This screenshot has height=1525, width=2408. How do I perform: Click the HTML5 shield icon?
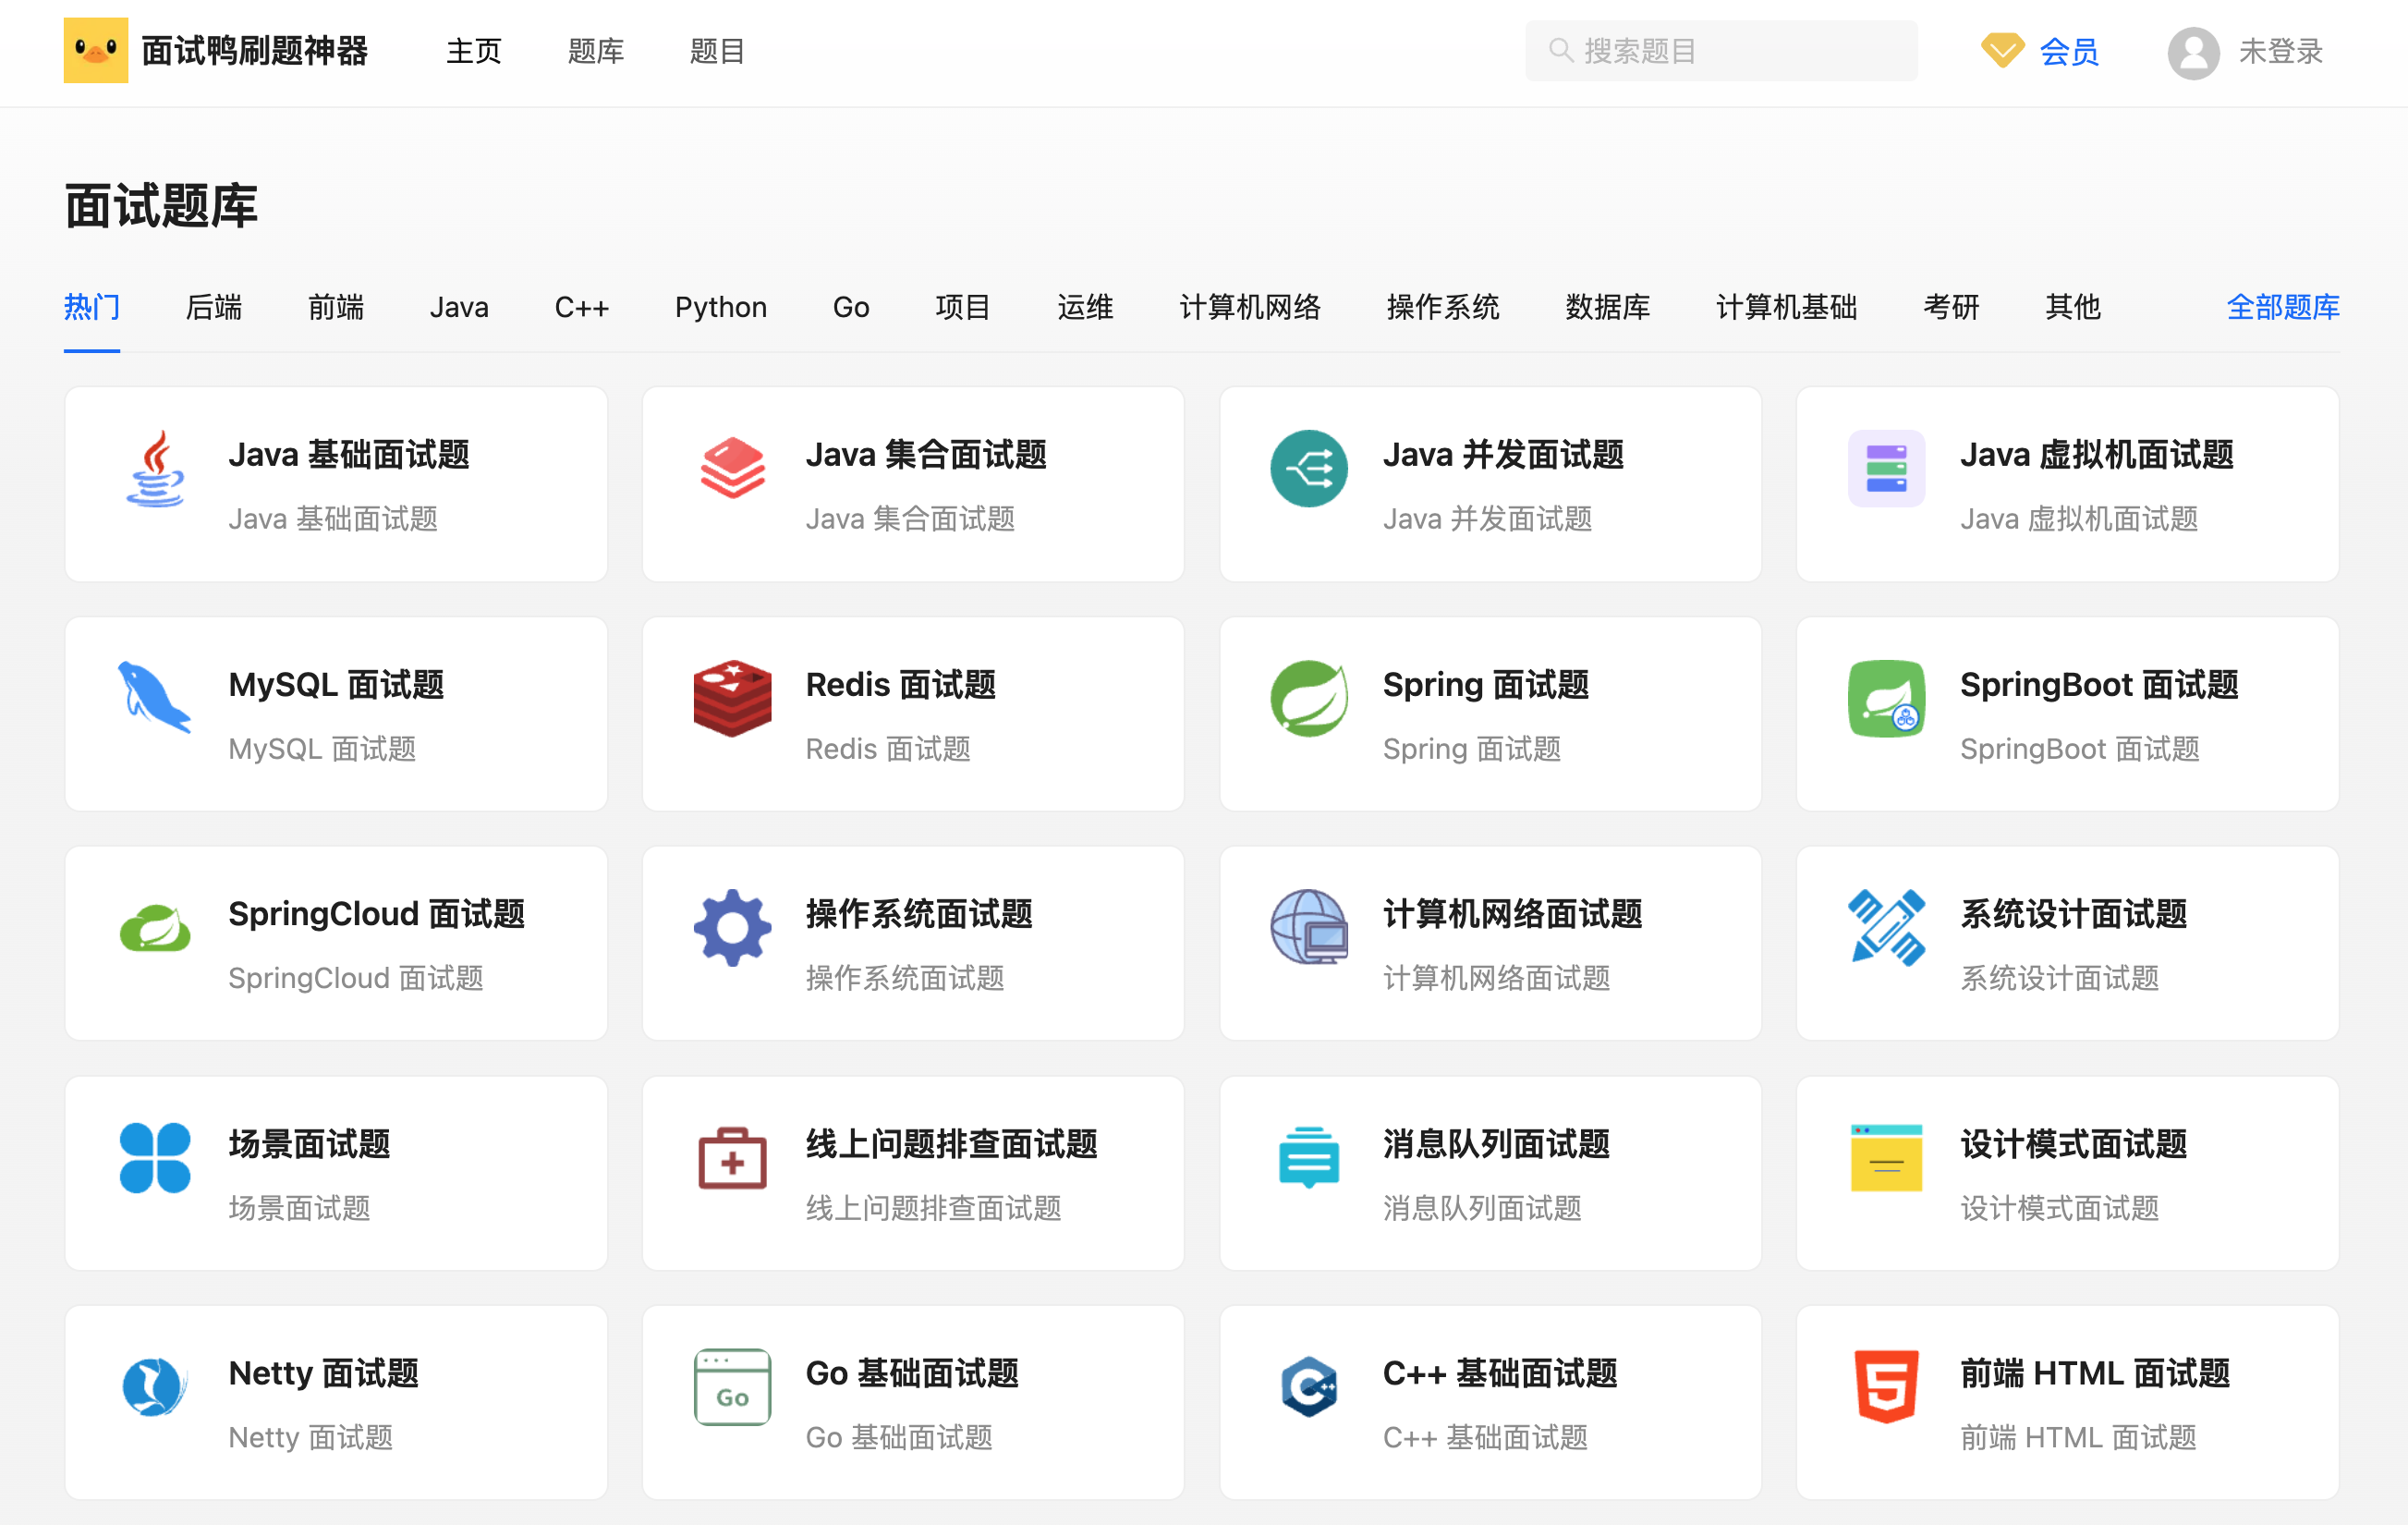(x=1886, y=1386)
